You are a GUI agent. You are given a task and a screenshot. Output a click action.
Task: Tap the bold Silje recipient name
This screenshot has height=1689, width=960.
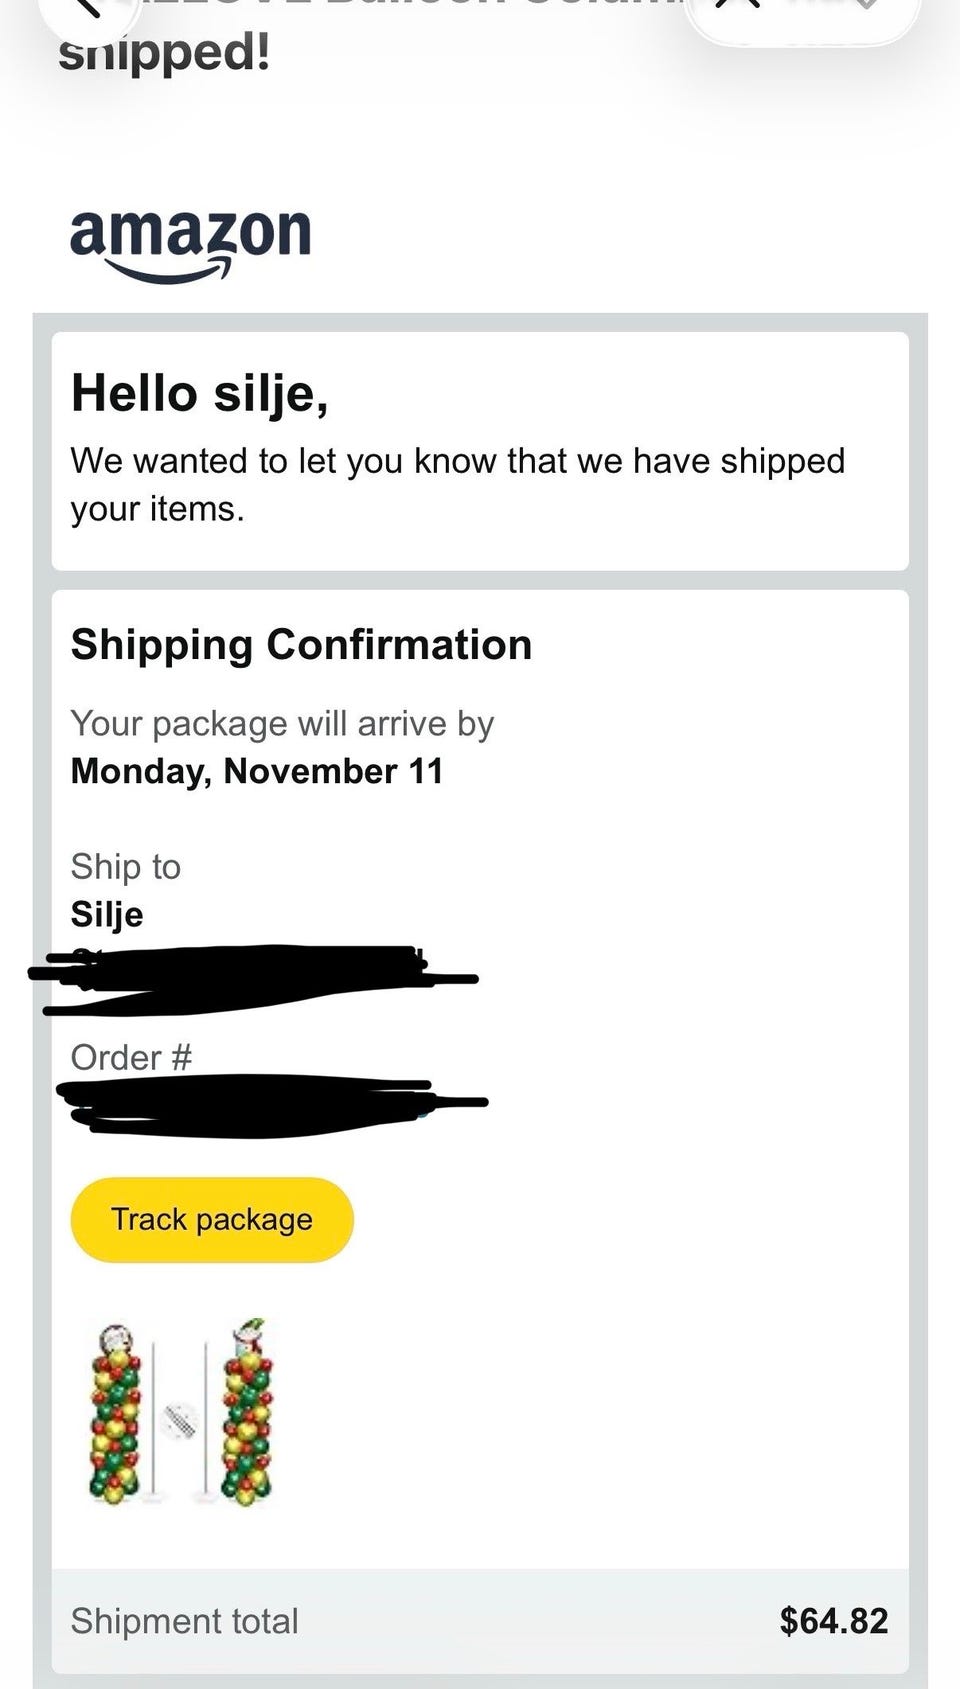click(107, 914)
